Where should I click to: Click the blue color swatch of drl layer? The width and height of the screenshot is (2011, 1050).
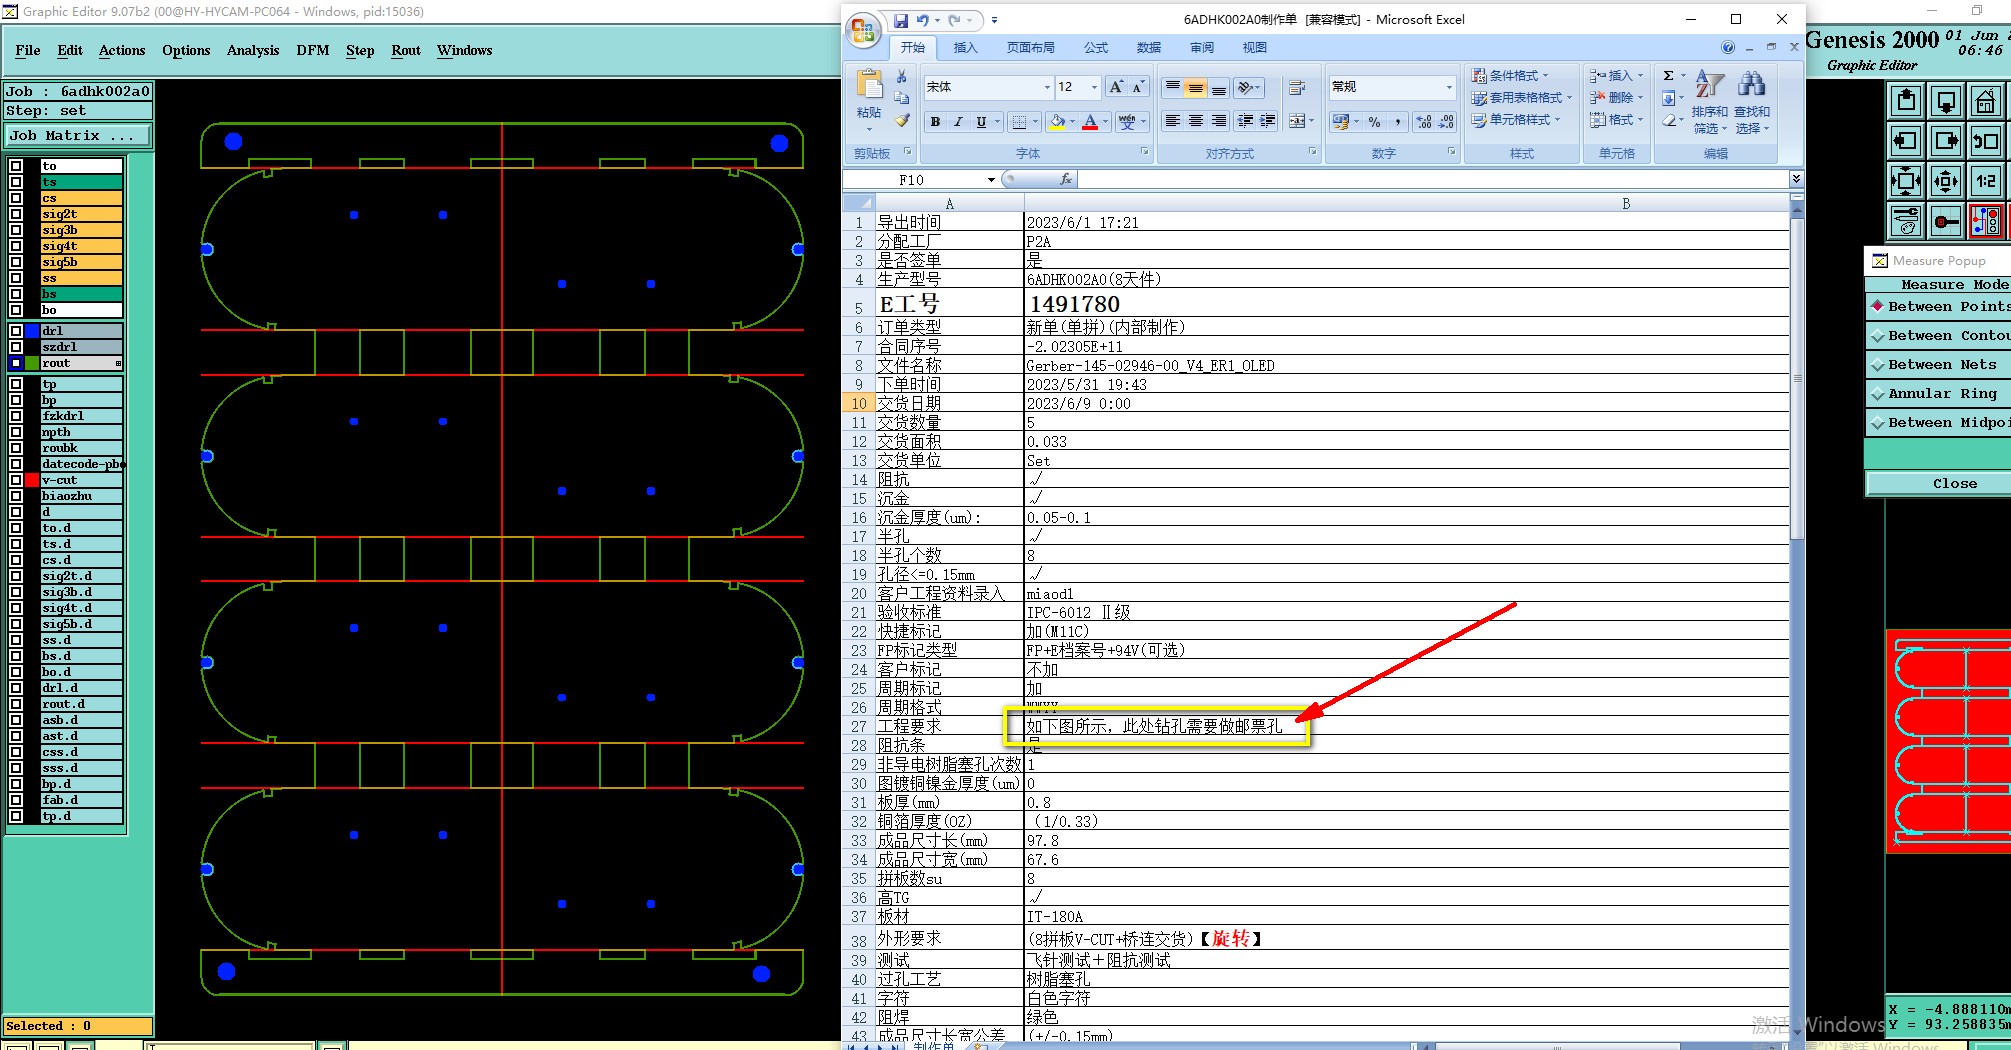click(x=32, y=331)
